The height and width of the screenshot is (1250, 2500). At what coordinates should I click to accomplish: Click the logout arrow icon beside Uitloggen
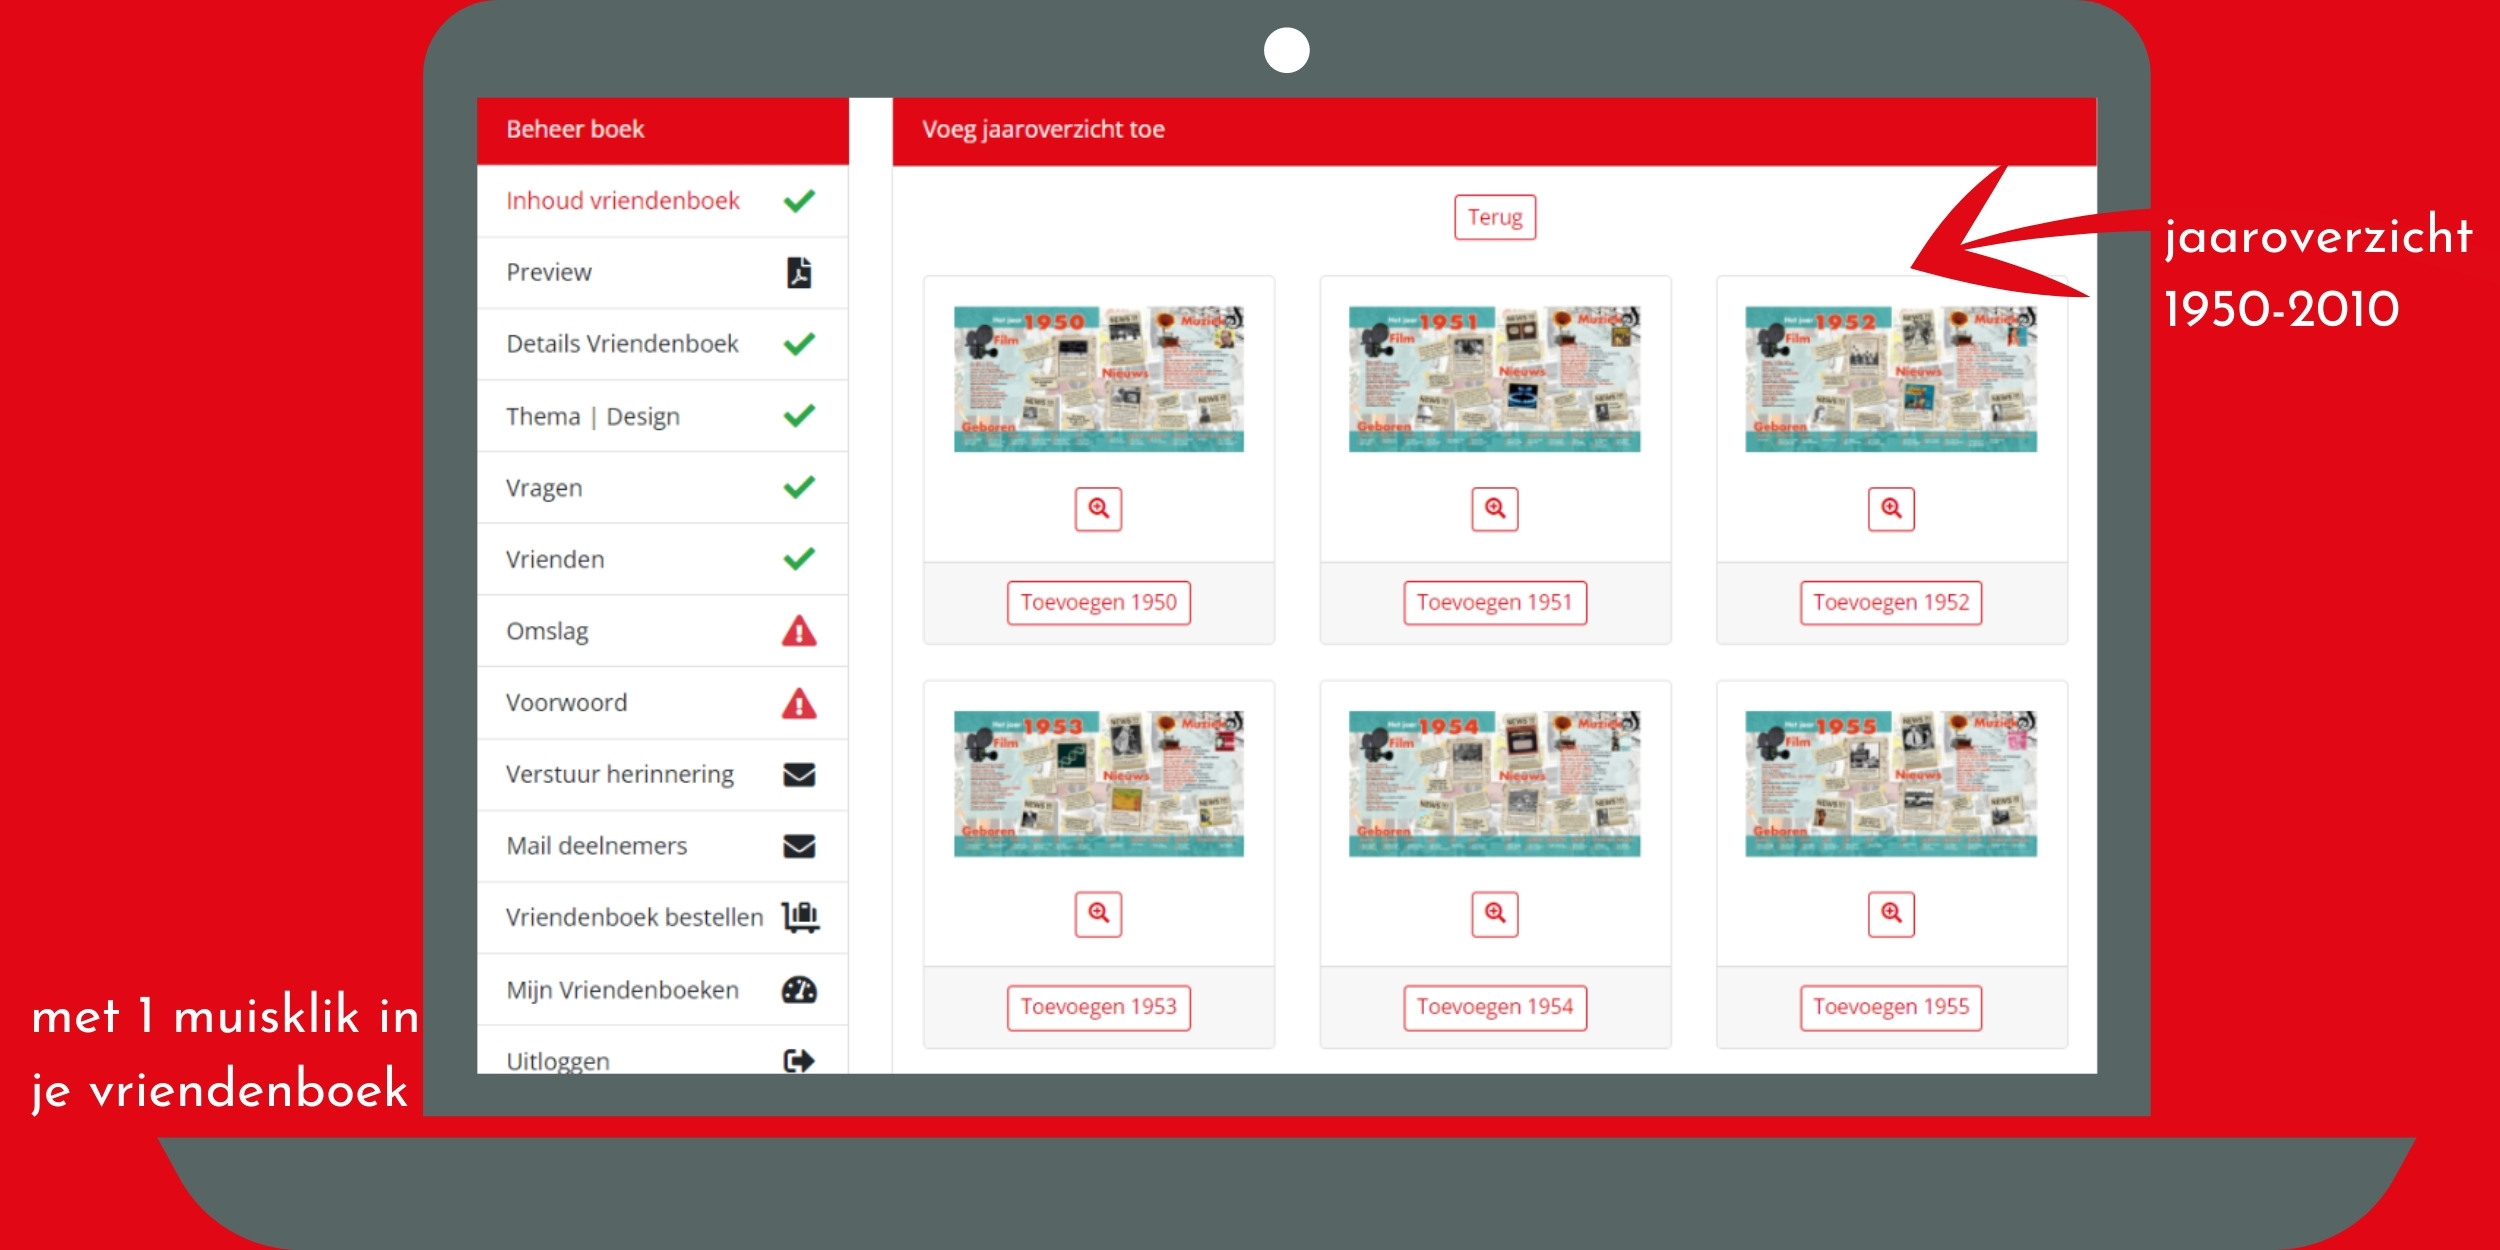(799, 1060)
